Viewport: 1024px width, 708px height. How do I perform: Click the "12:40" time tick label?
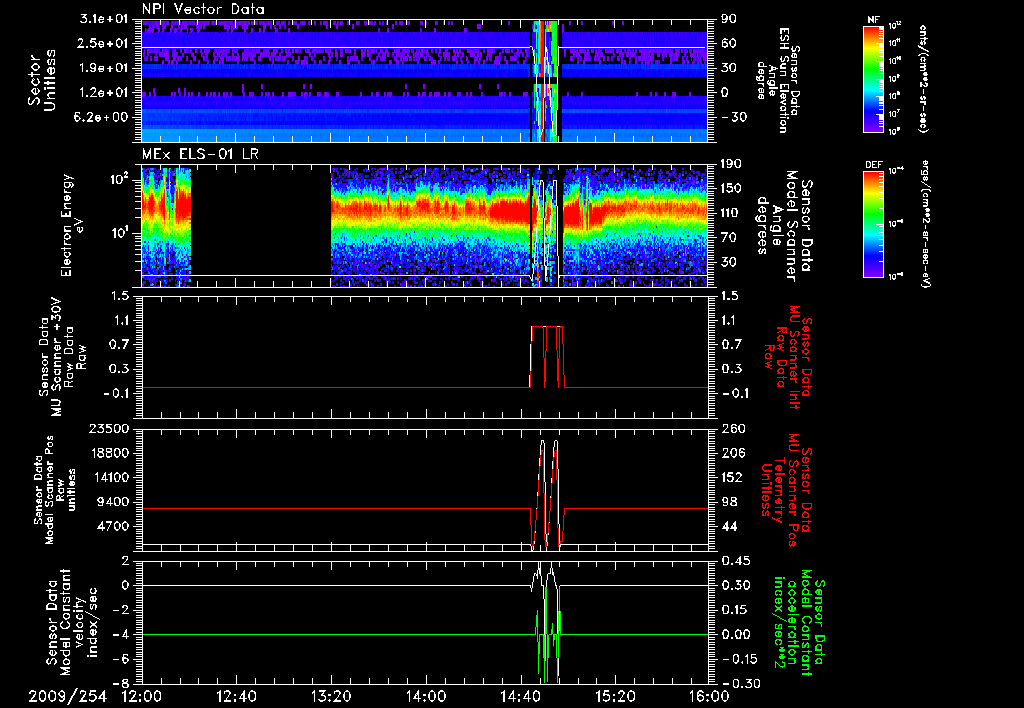point(236,696)
